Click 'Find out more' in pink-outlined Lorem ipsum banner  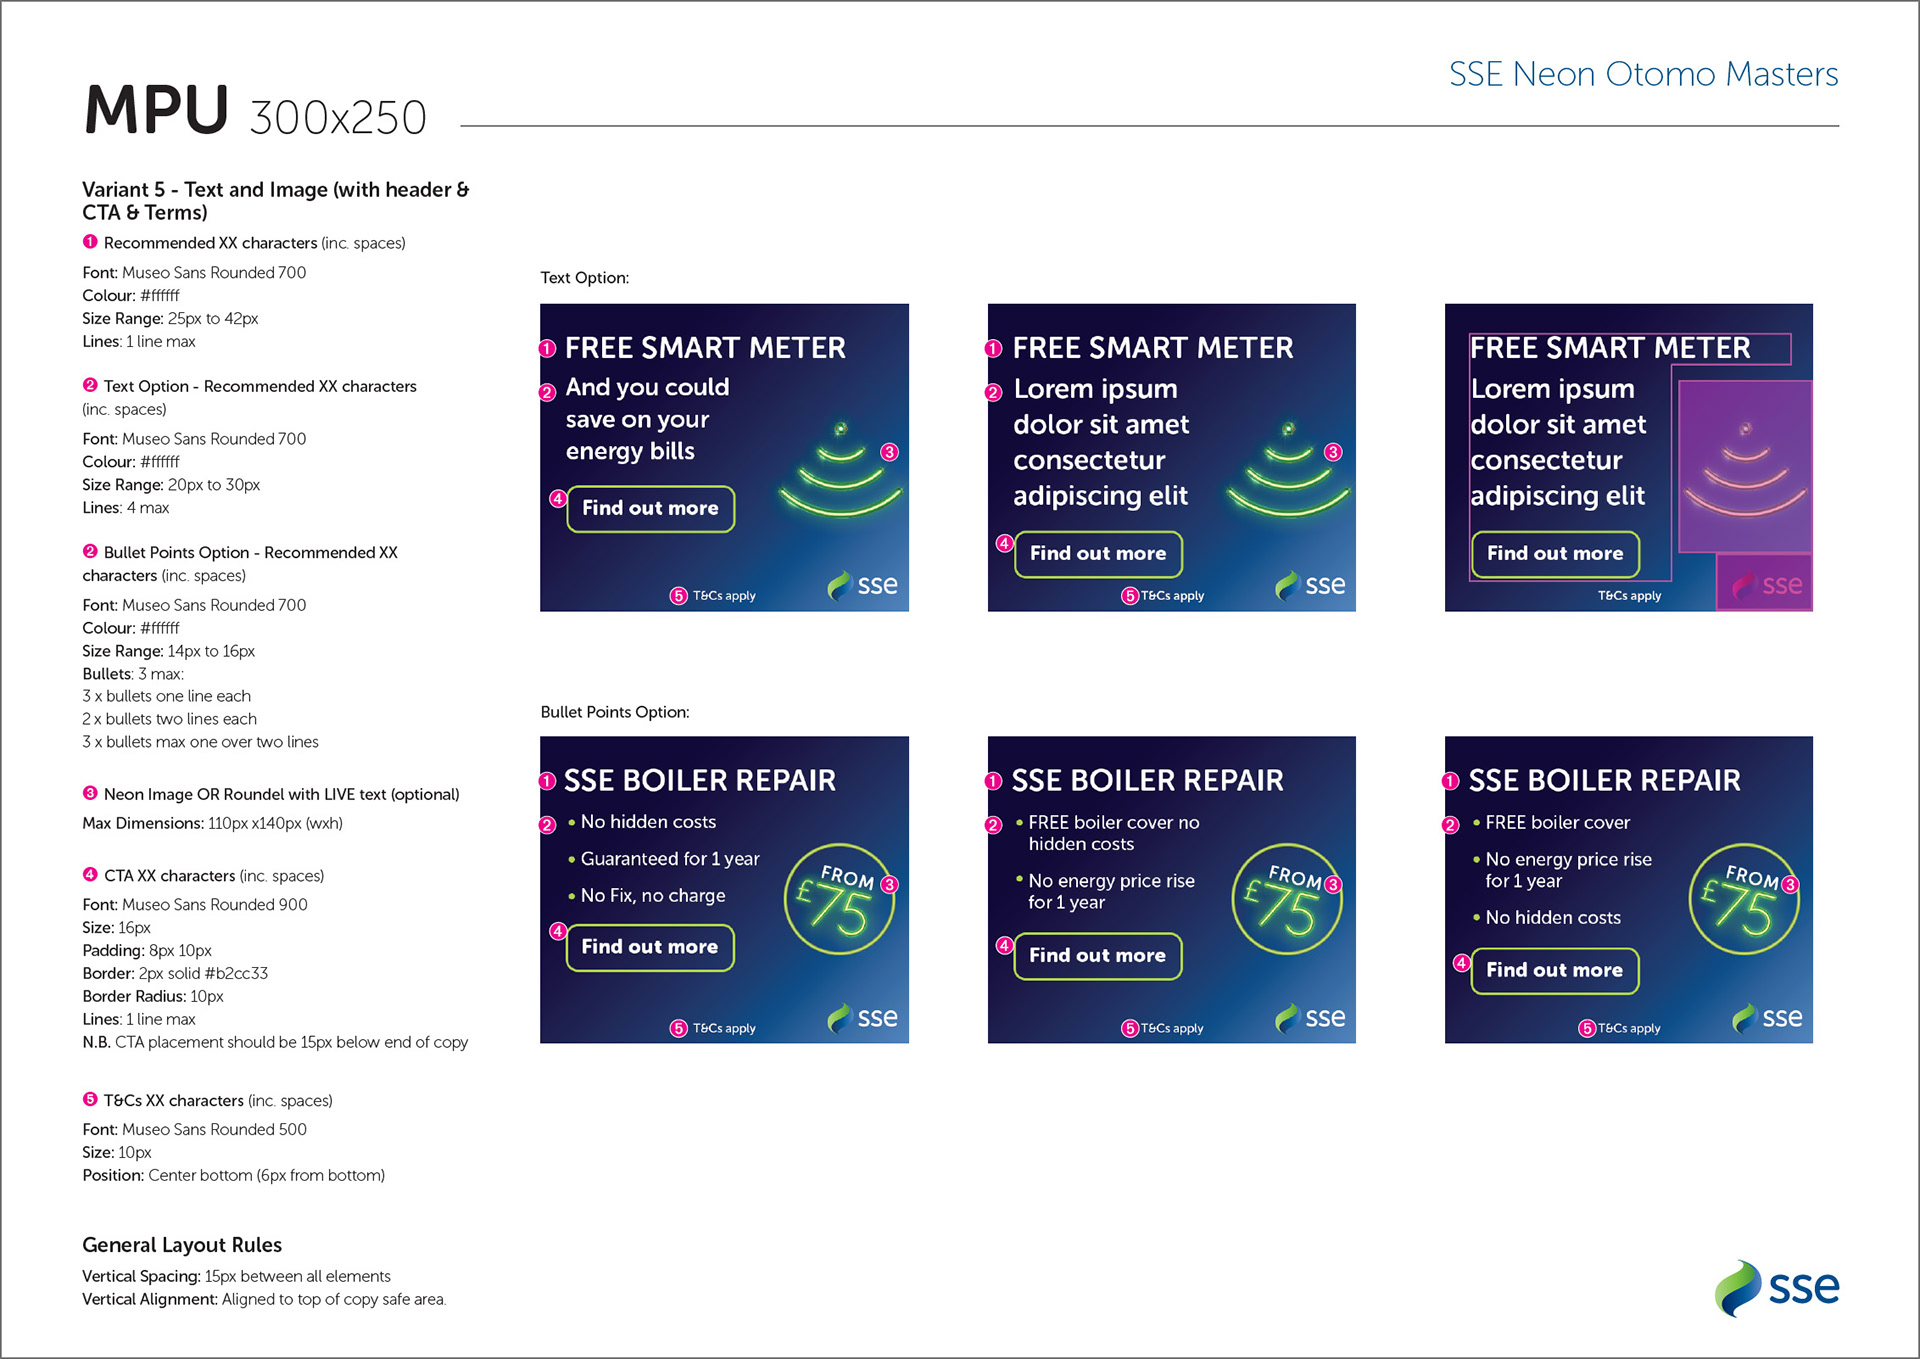coord(1555,554)
